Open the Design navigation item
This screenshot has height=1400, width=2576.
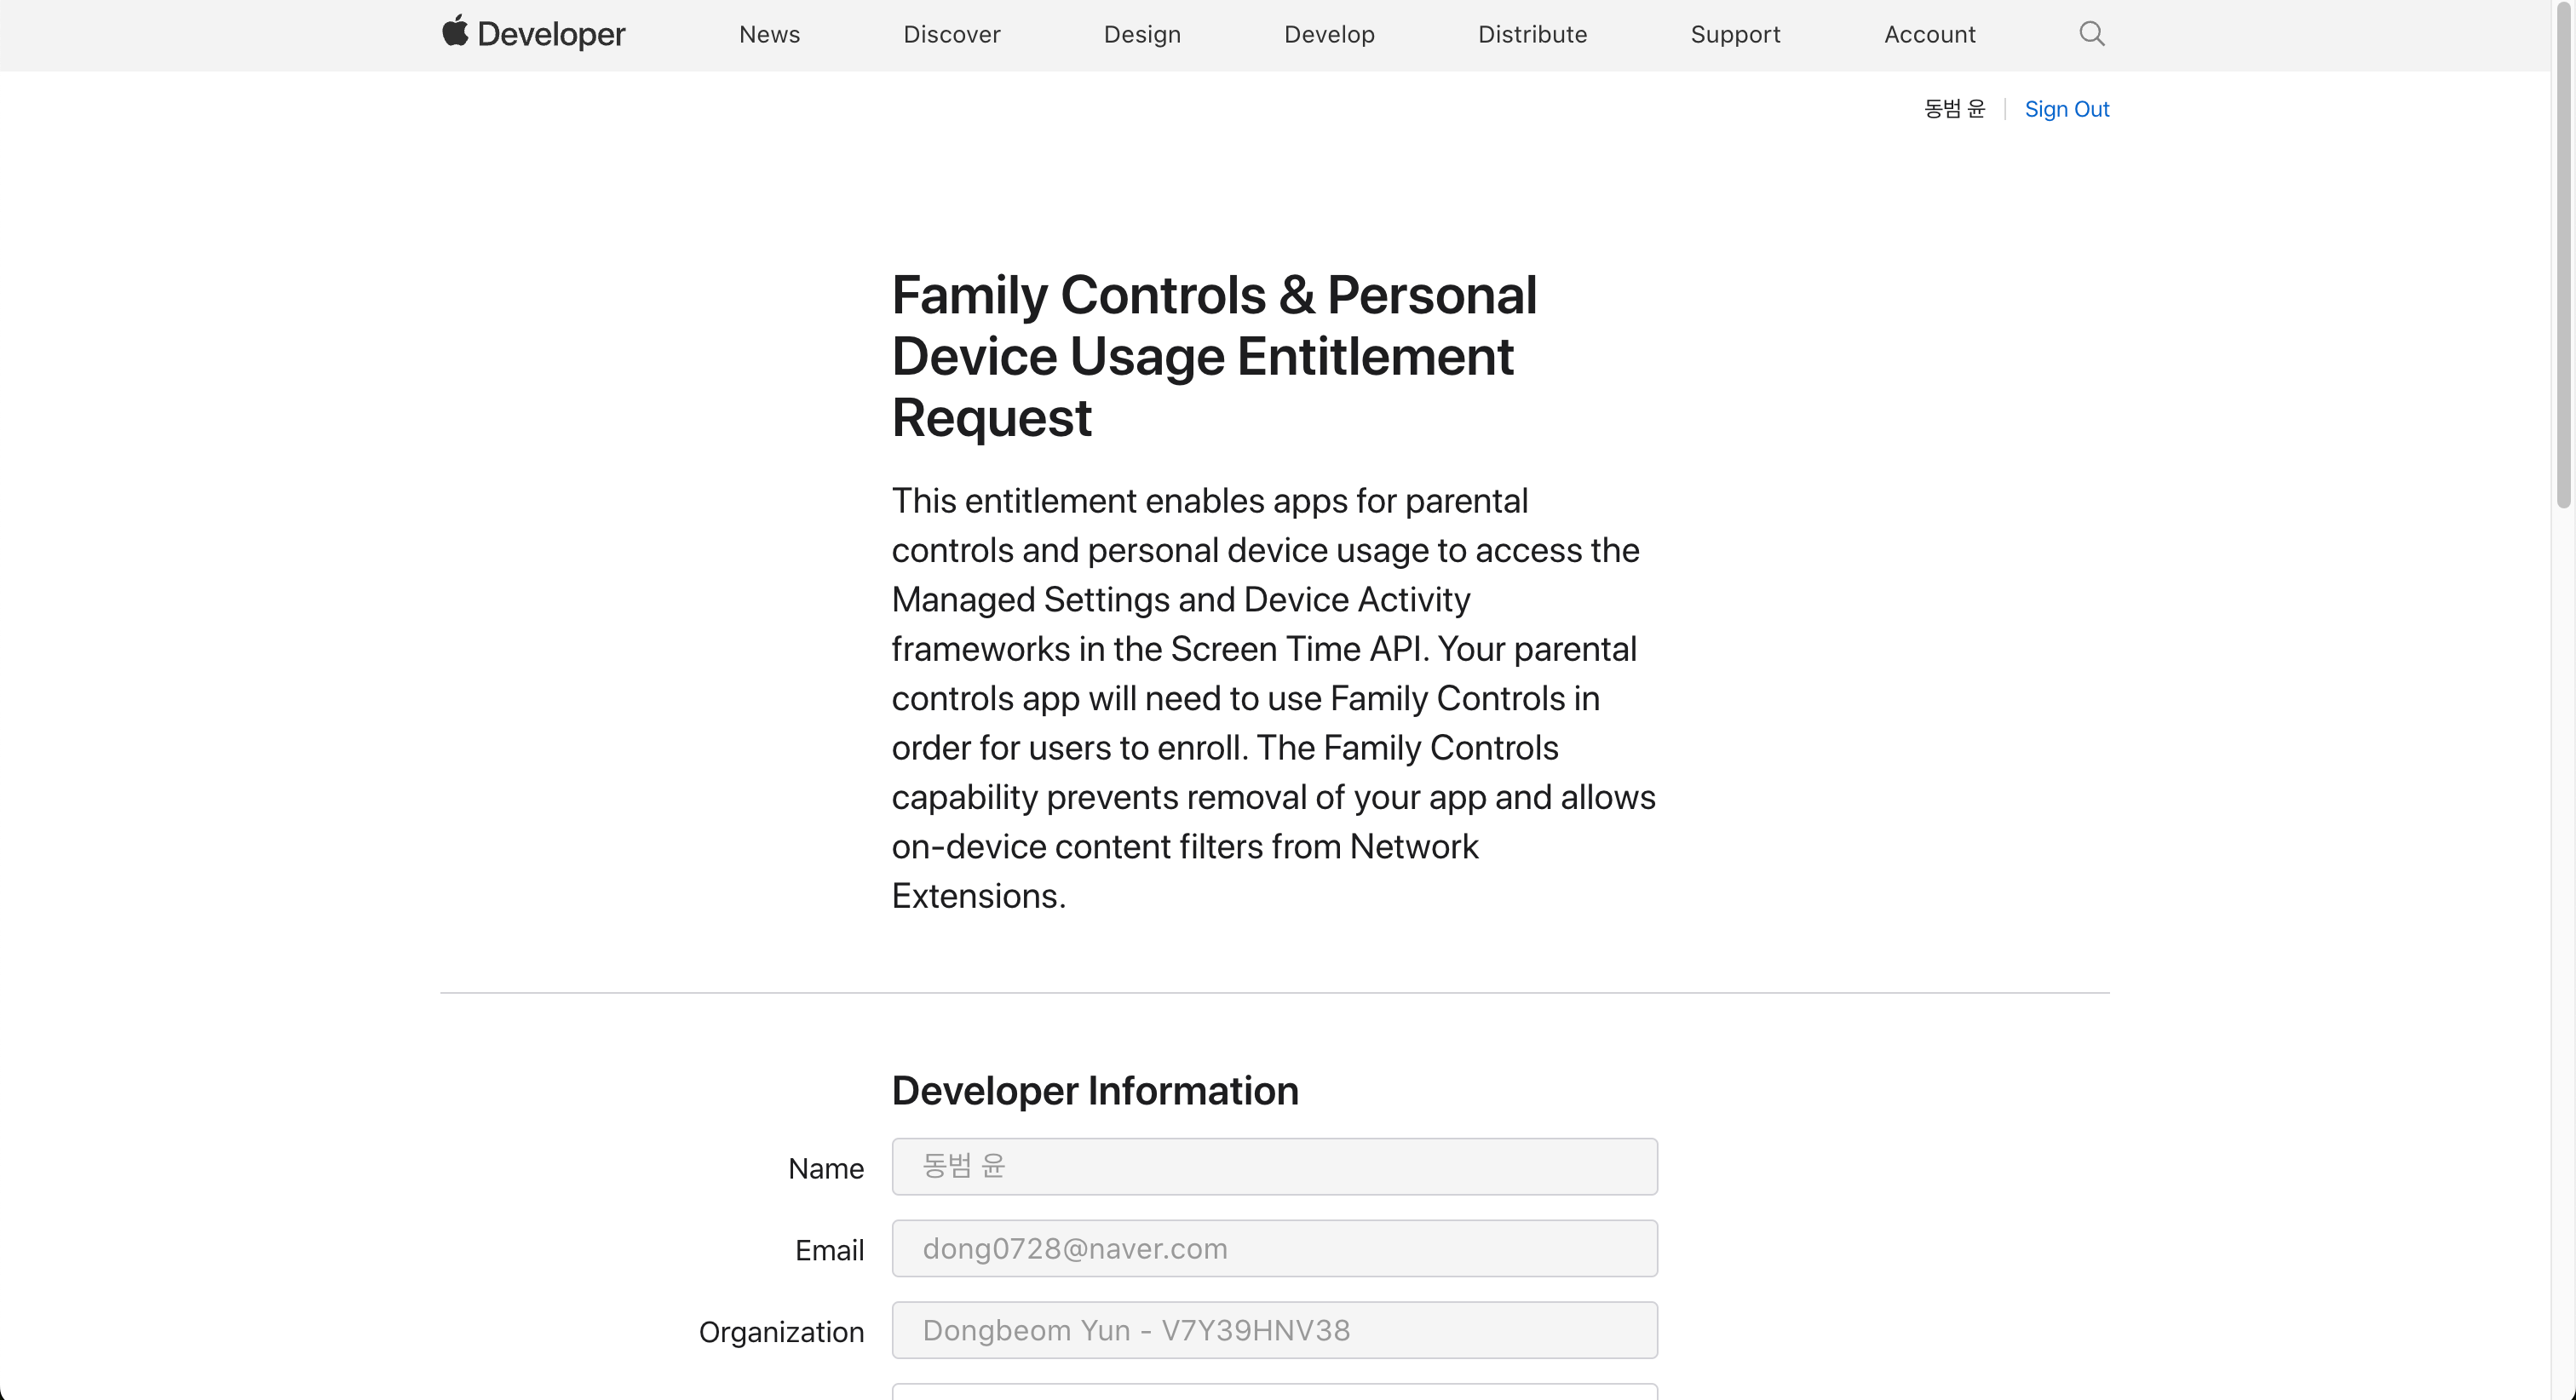pyautogui.click(x=1142, y=35)
